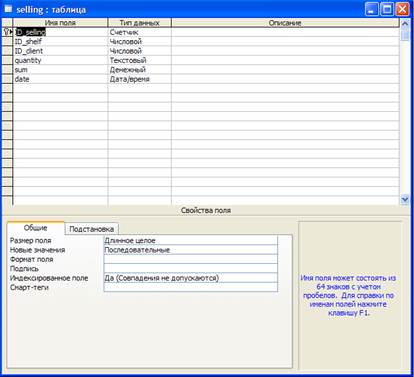Click the Описание column header

(285, 23)
